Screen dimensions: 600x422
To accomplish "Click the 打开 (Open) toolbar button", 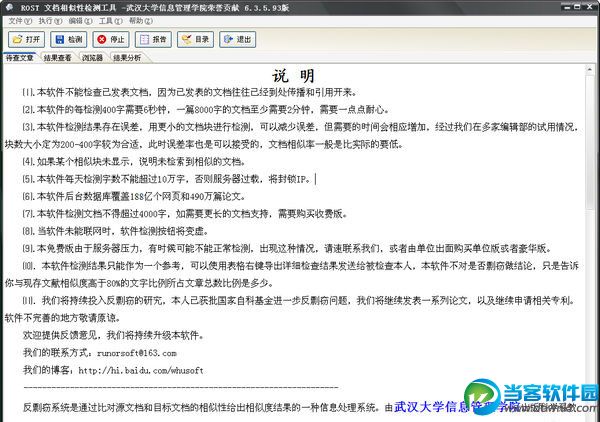I will point(26,39).
